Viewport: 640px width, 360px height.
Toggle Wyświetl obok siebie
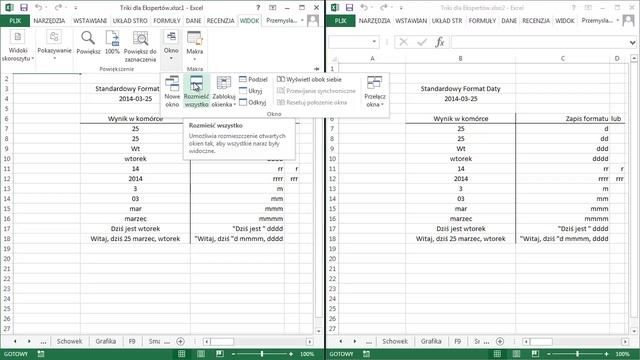[x=309, y=80]
